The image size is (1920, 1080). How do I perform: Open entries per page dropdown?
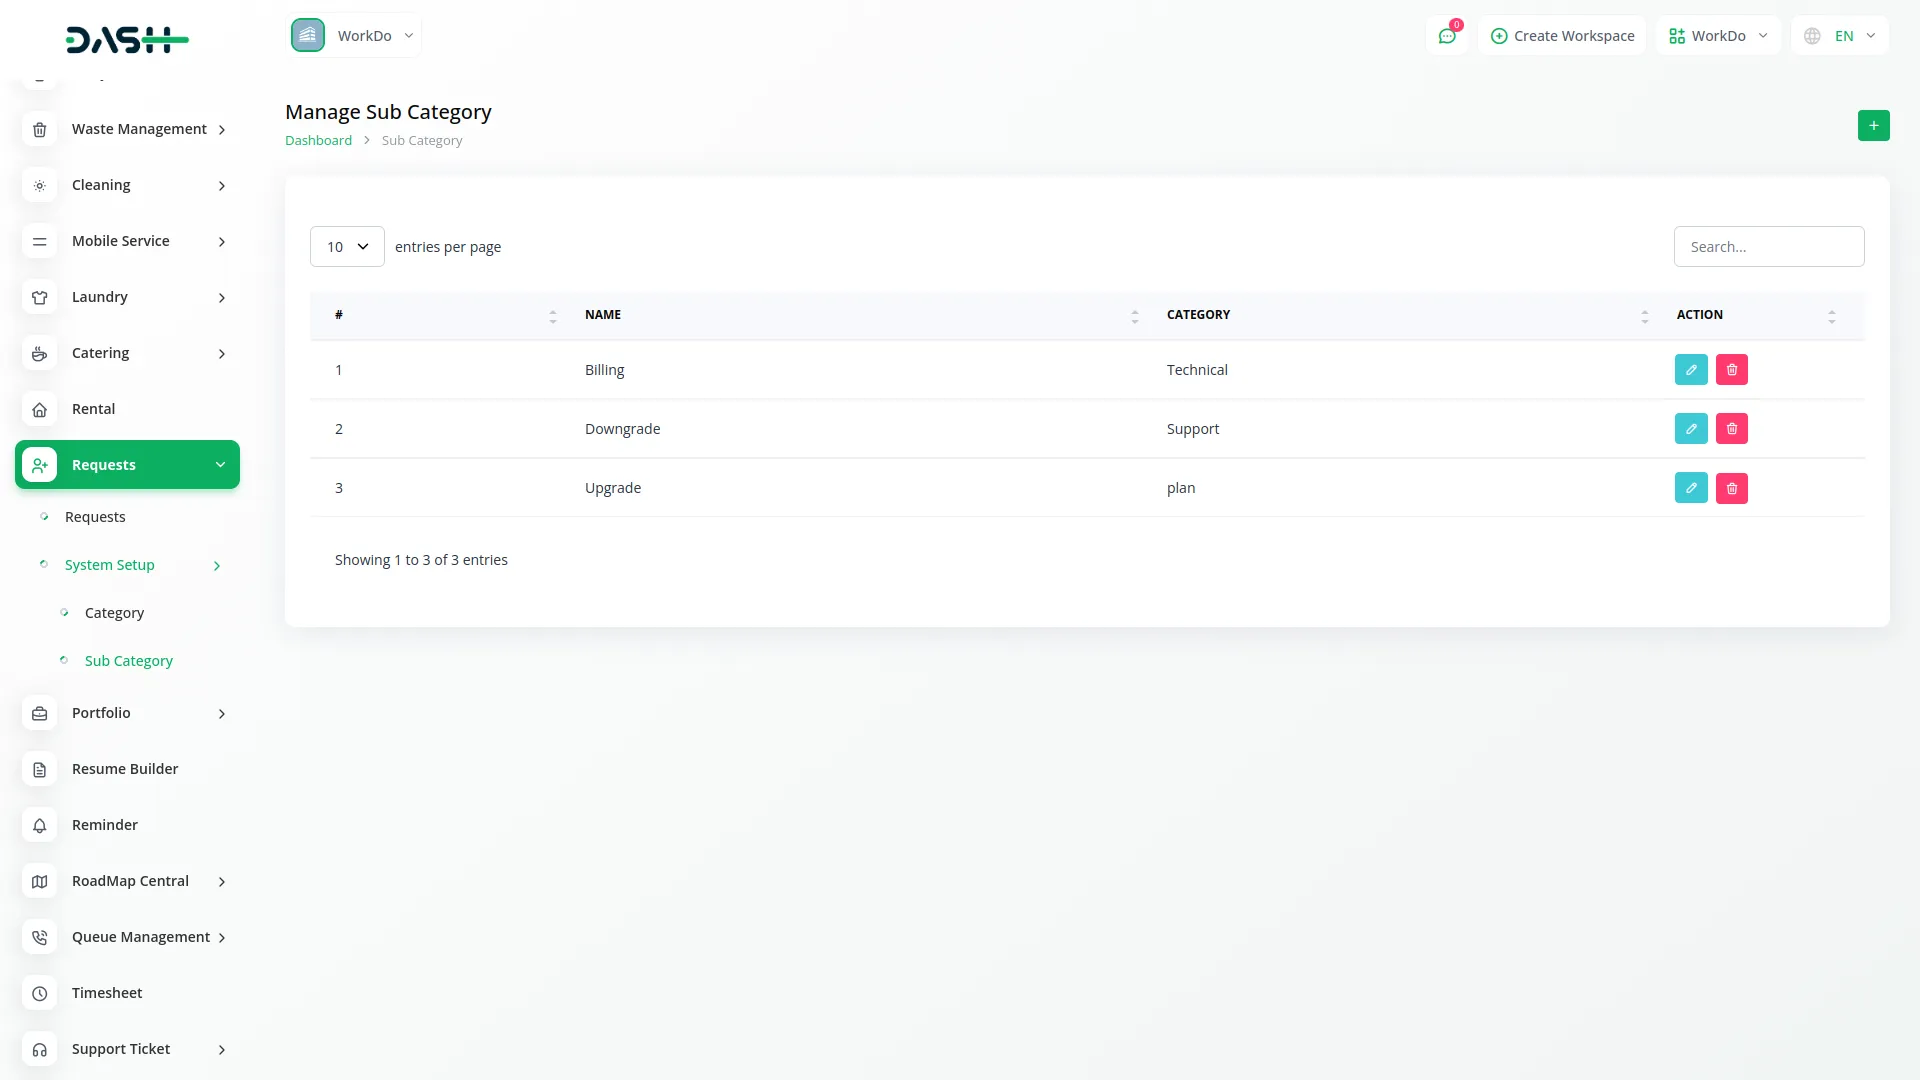(x=347, y=247)
